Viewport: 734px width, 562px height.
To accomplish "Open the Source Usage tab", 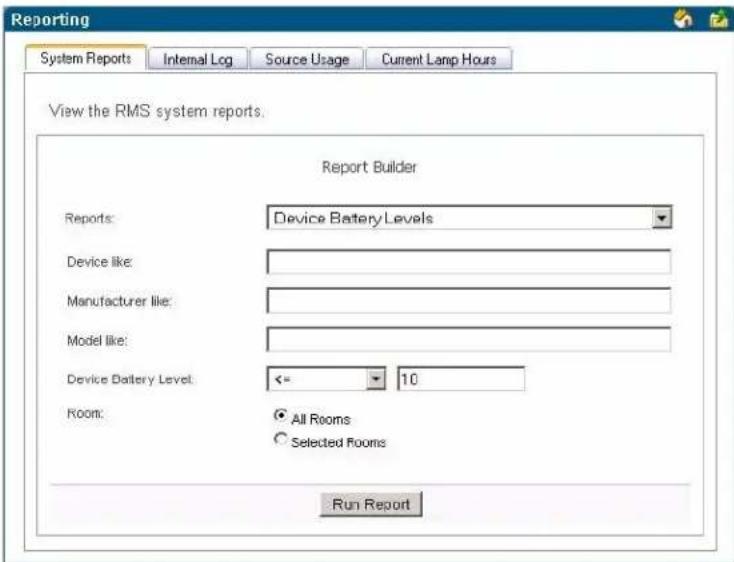I will (307, 59).
